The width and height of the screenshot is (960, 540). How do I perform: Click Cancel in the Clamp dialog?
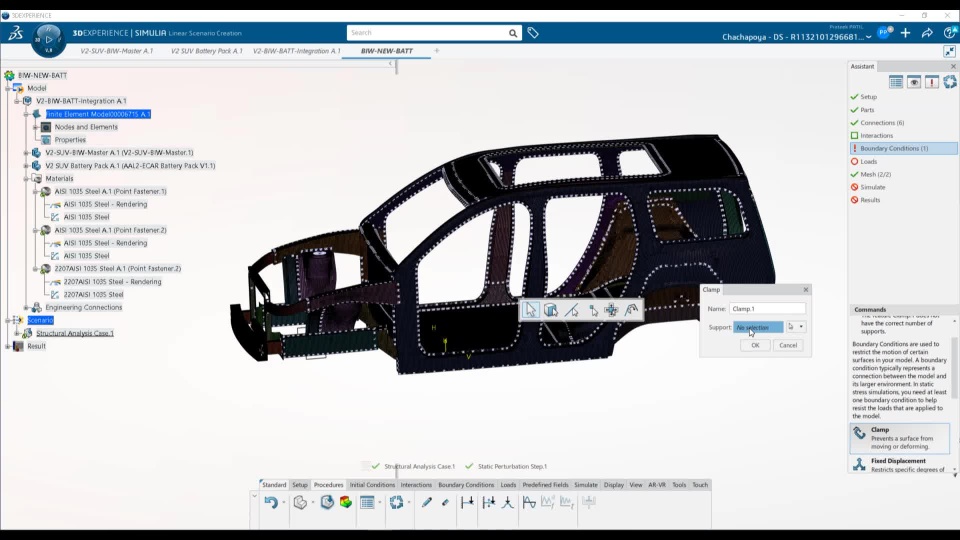[x=788, y=345]
